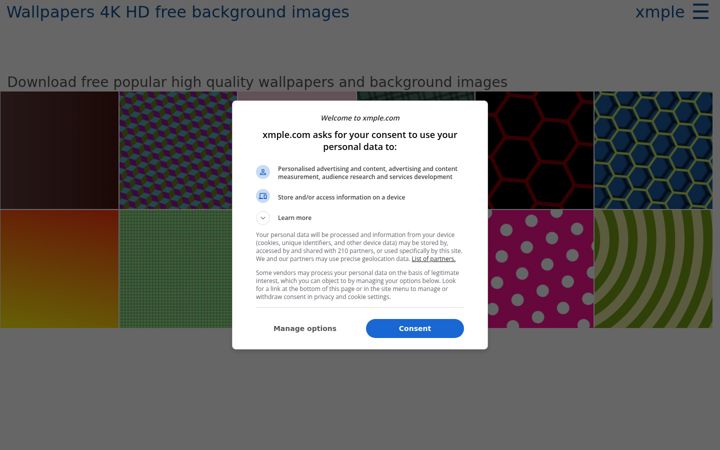Open the purple teal cube pattern wallpaper
Screen dimensions: 720x450
pyautogui.click(x=178, y=150)
